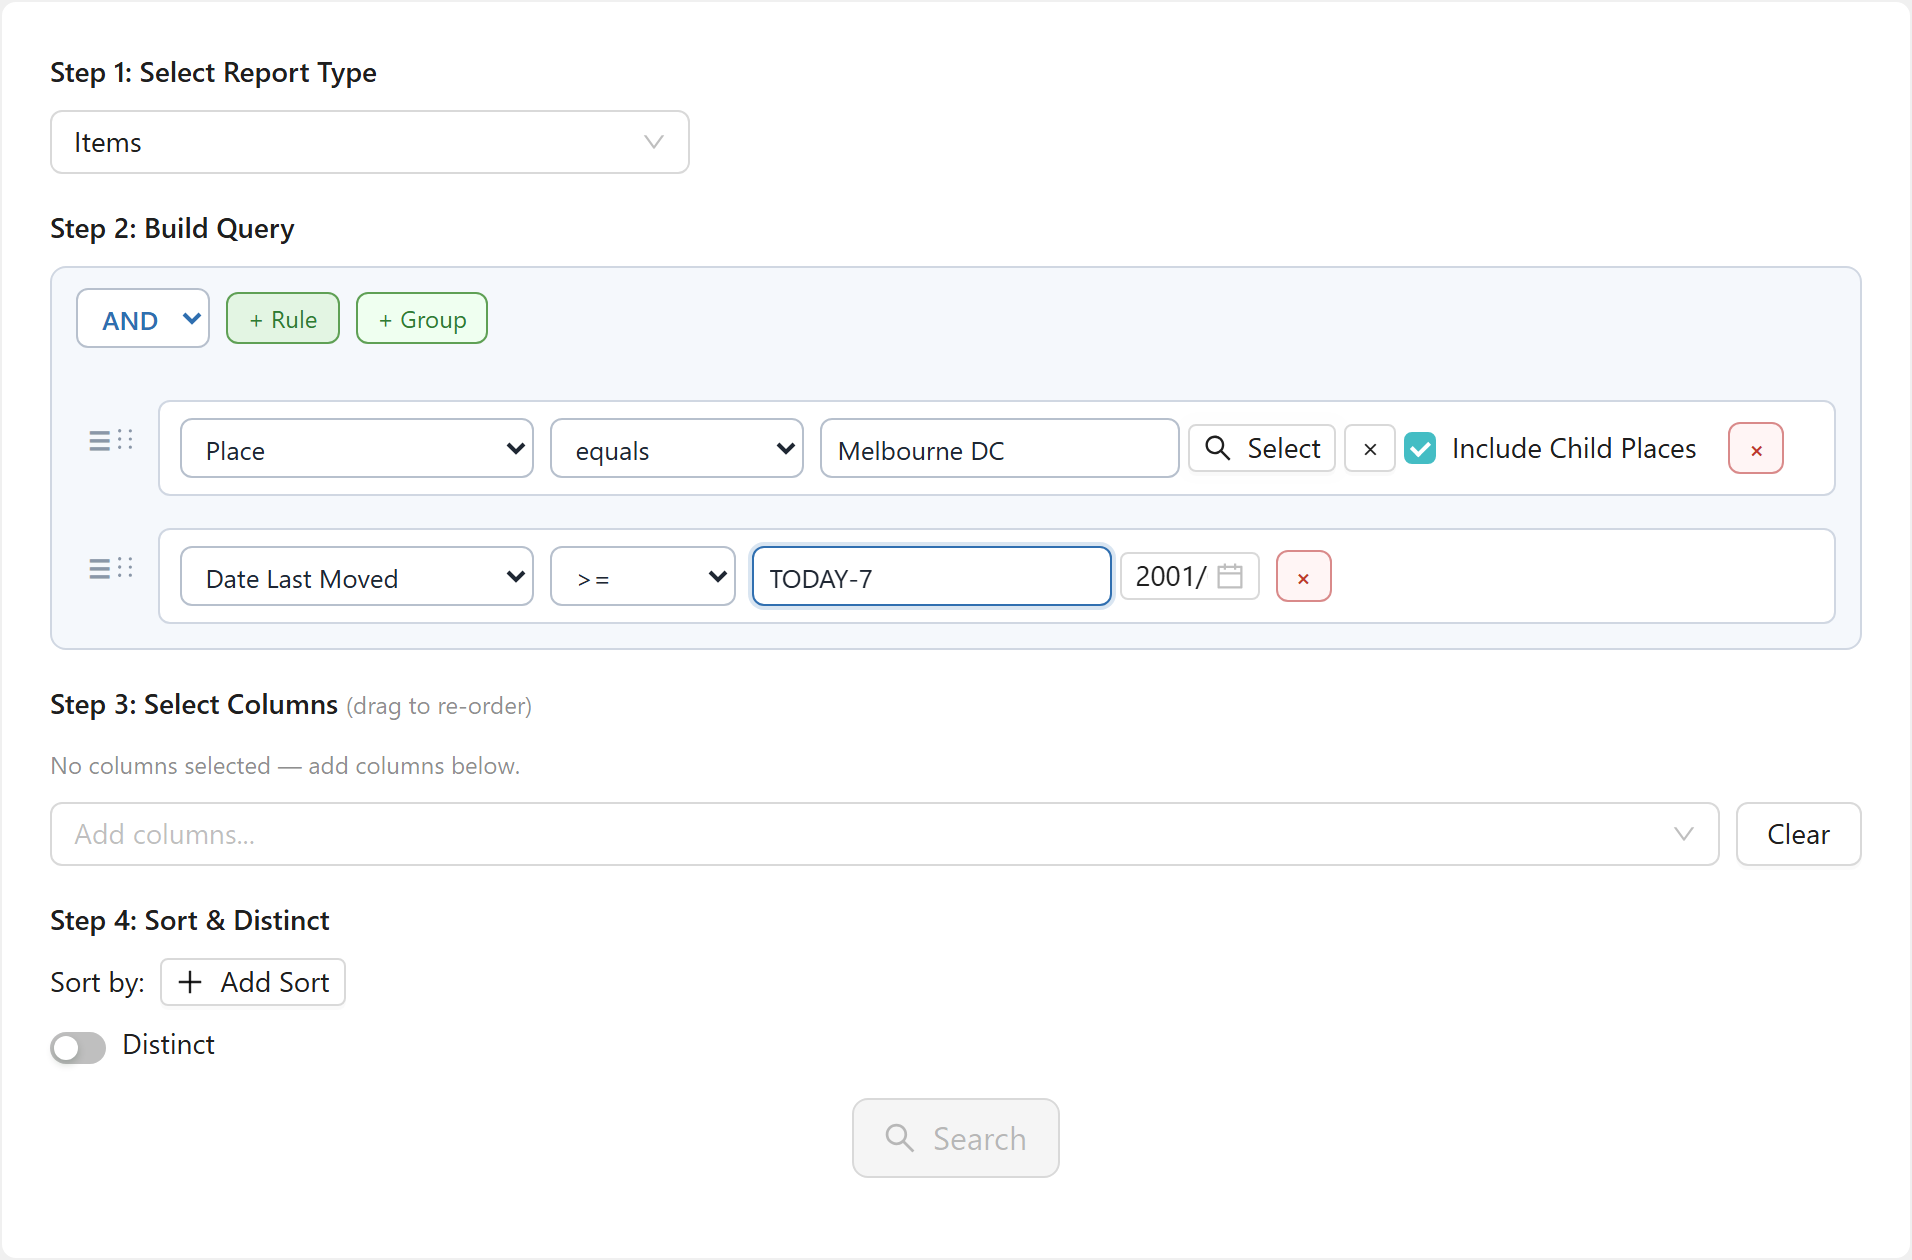Open the equals operator dropdown

(677, 449)
